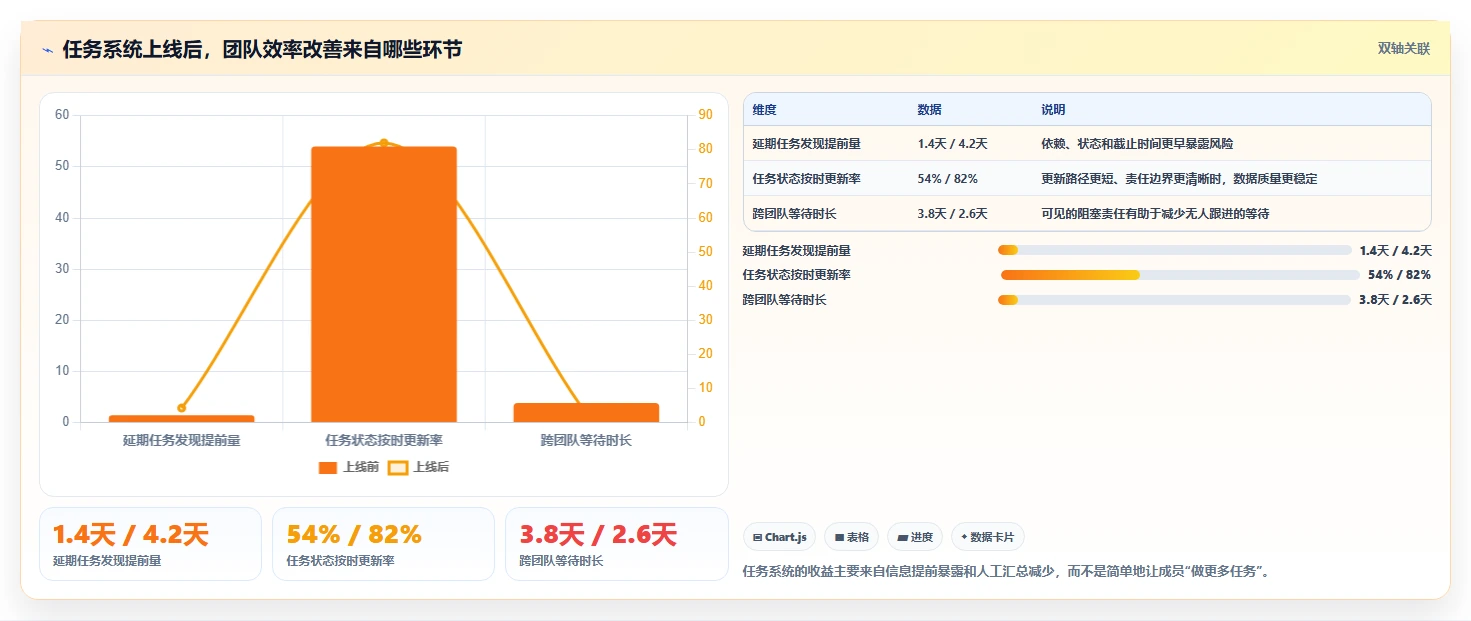Click the tall orange bar for 任务状态按时更新率

click(384, 284)
